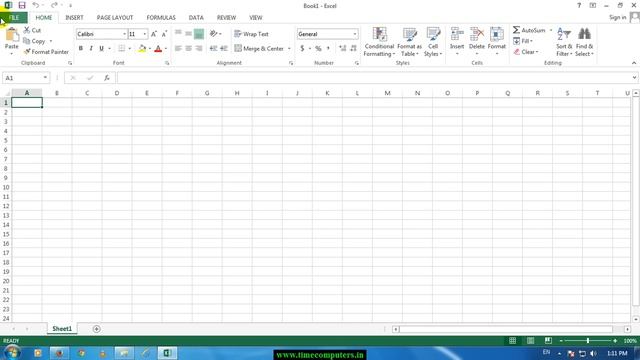
Task: Align text to the left
Action: 178,49
